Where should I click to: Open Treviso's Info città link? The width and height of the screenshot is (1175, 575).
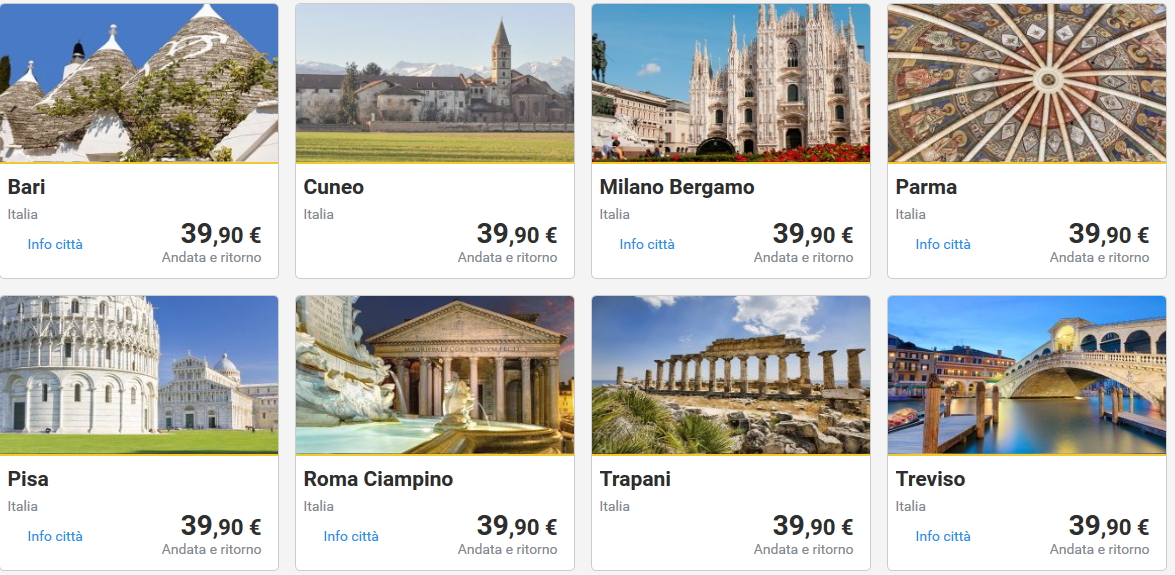tap(943, 536)
